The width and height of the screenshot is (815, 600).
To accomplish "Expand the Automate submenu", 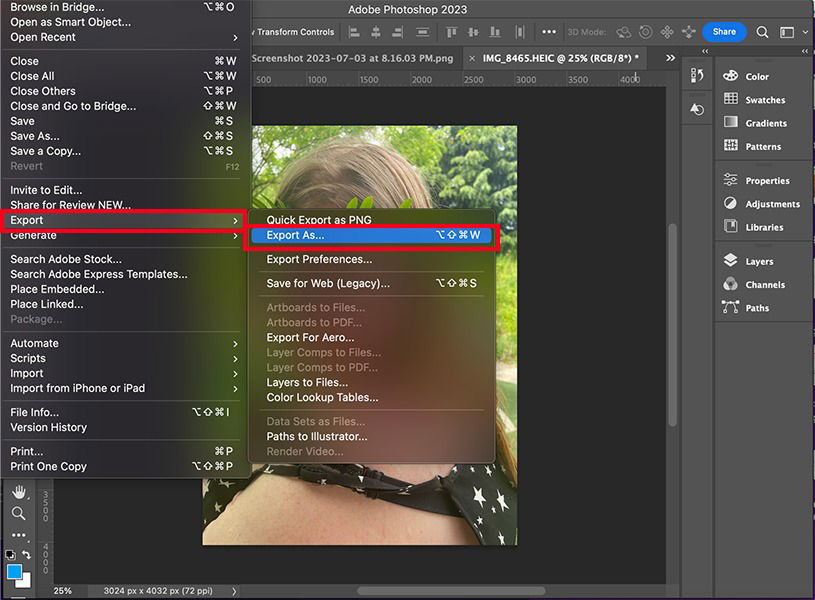I will [34, 342].
